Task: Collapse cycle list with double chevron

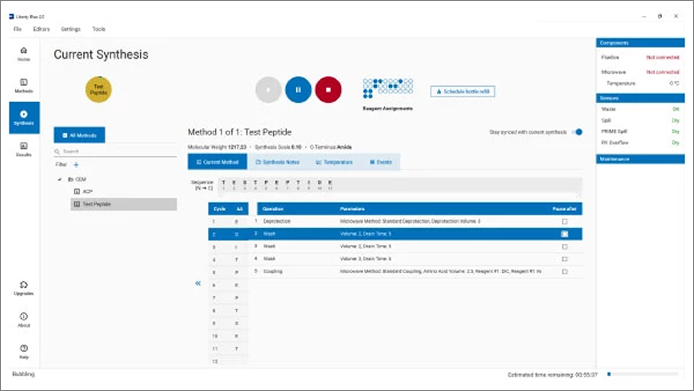Action: pos(198,283)
